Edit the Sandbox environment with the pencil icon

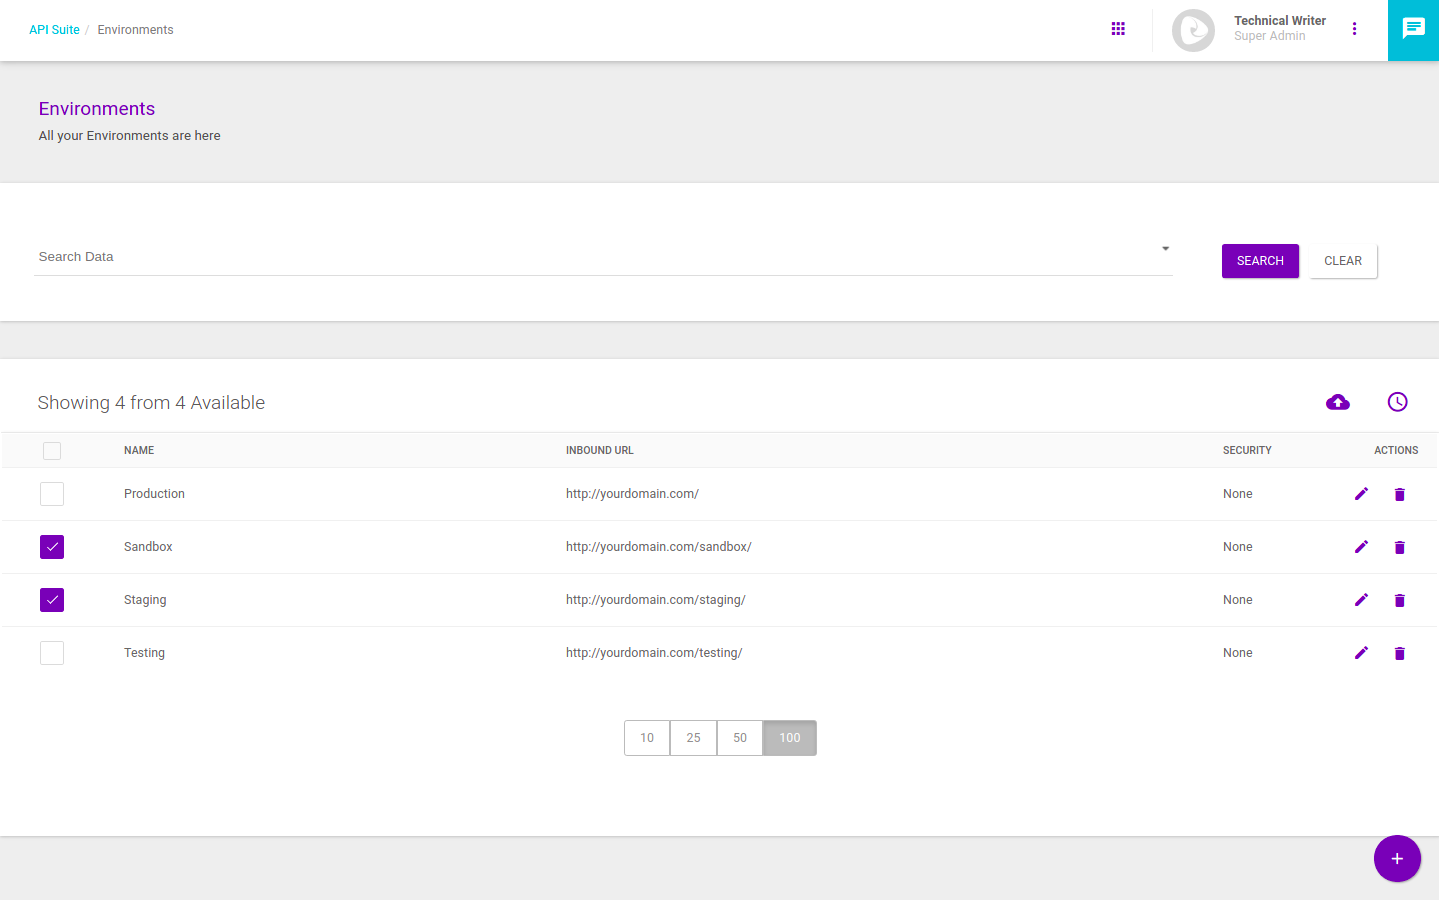[1361, 546]
